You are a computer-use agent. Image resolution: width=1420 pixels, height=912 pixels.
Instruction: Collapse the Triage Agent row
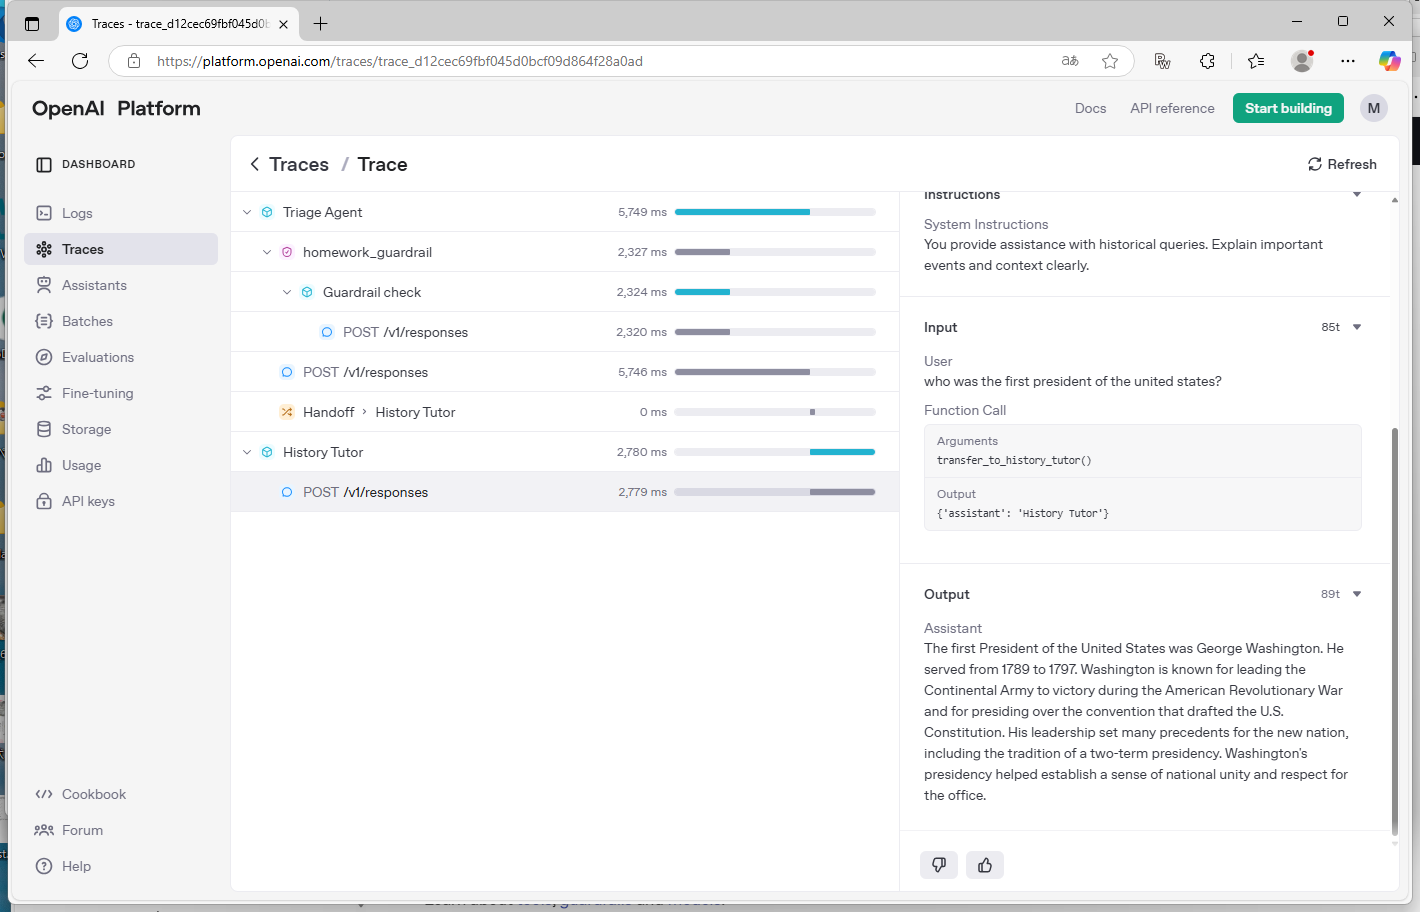pos(247,212)
